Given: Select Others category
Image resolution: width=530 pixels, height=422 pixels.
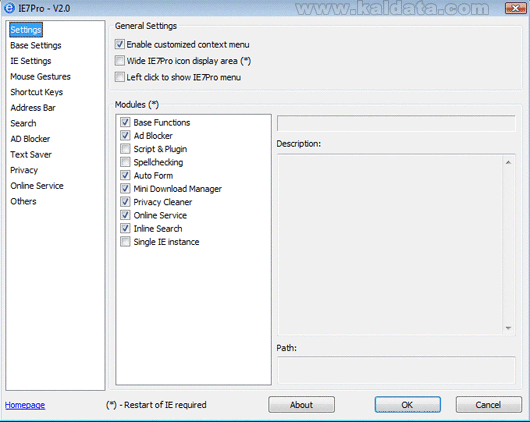Looking at the screenshot, I should (x=23, y=201).
